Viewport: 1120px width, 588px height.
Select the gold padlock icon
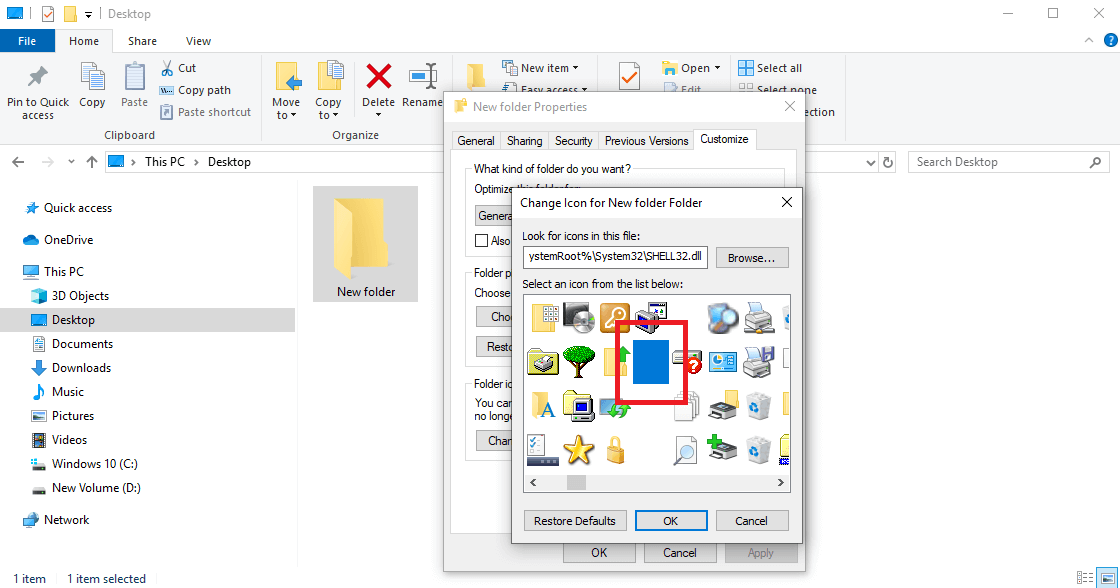[615, 450]
